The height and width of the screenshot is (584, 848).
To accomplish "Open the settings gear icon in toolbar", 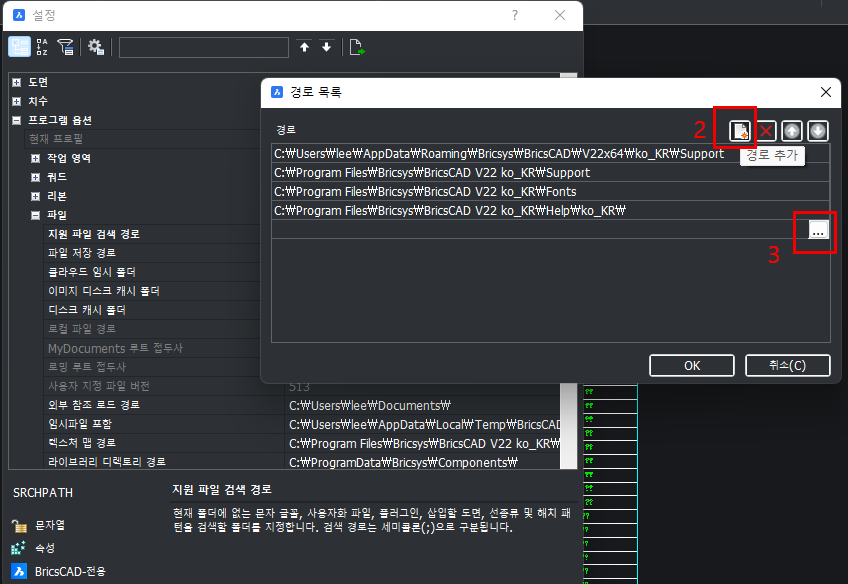I will (x=96, y=47).
